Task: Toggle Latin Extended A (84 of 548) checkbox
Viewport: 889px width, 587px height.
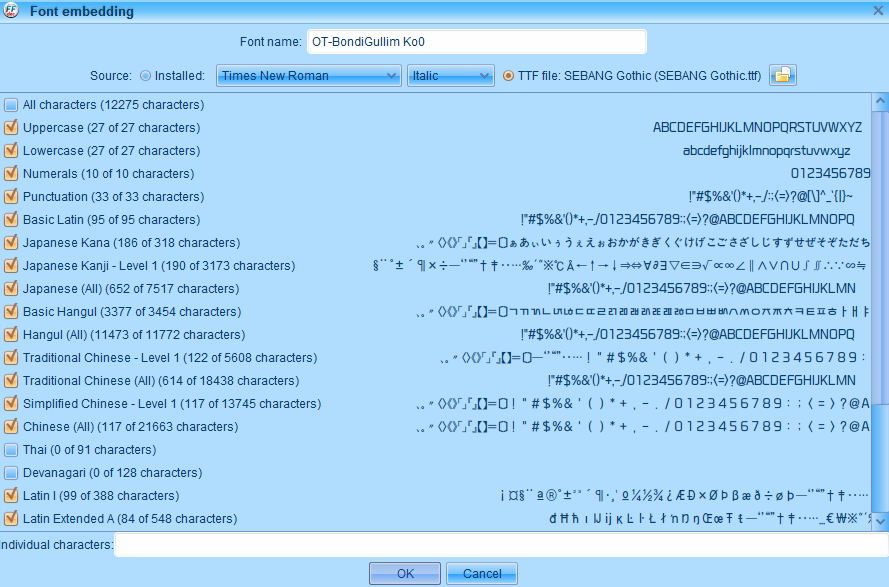Action: pos(11,518)
